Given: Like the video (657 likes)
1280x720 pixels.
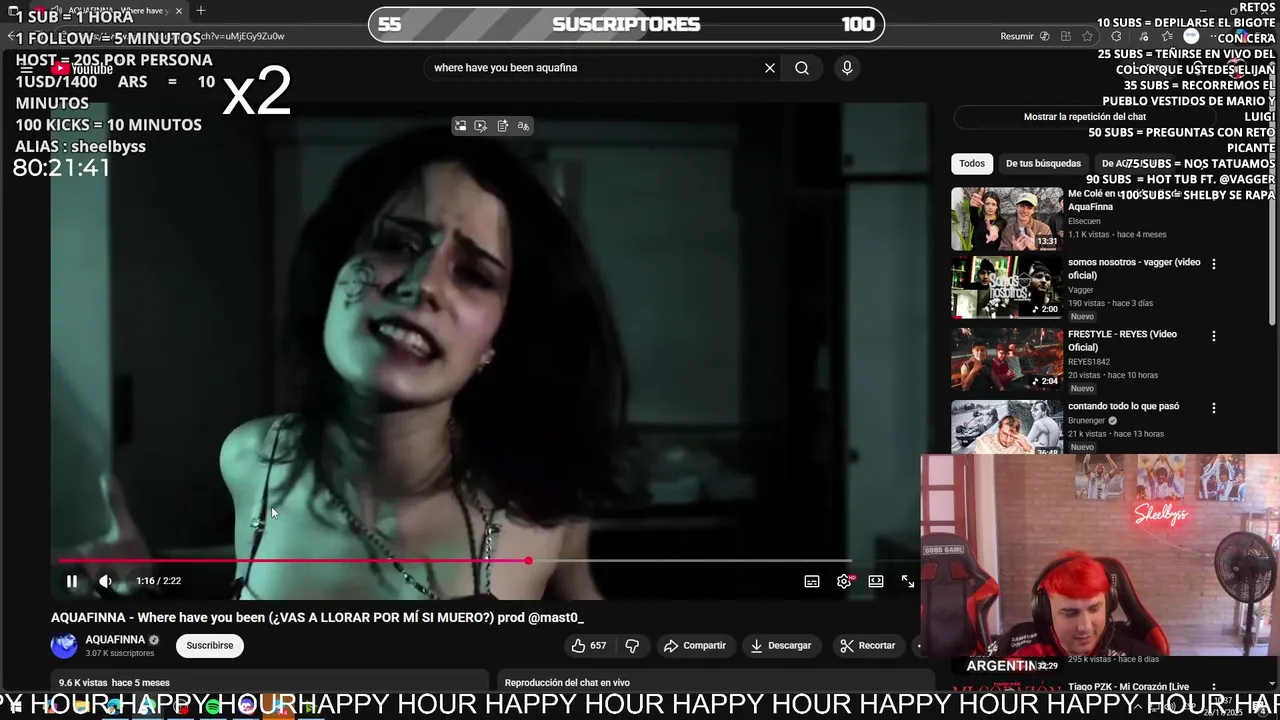Looking at the screenshot, I should pos(589,645).
